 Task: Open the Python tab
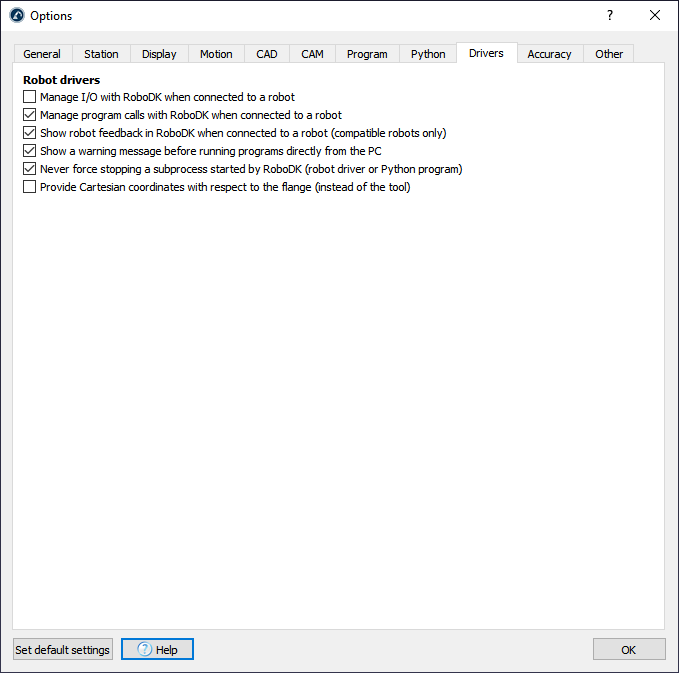coord(428,54)
